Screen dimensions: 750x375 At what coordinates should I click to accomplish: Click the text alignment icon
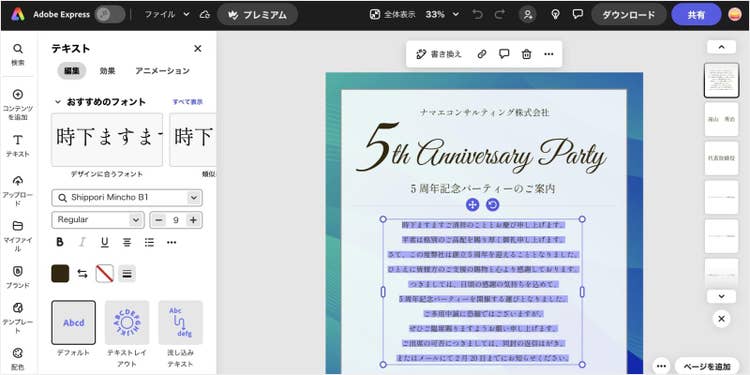[127, 243]
